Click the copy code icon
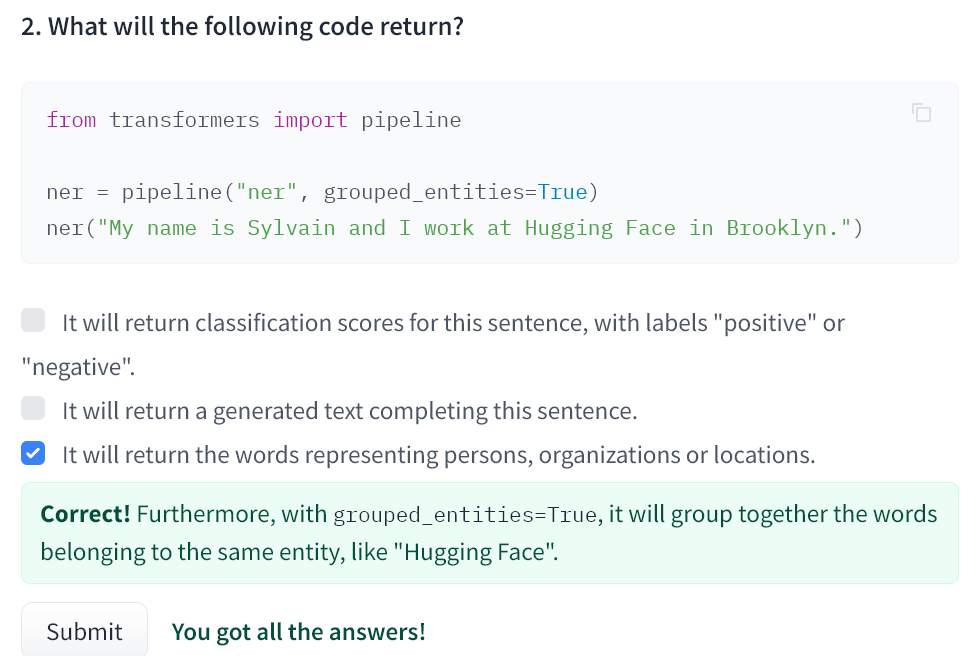The height and width of the screenshot is (656, 979). point(921,113)
